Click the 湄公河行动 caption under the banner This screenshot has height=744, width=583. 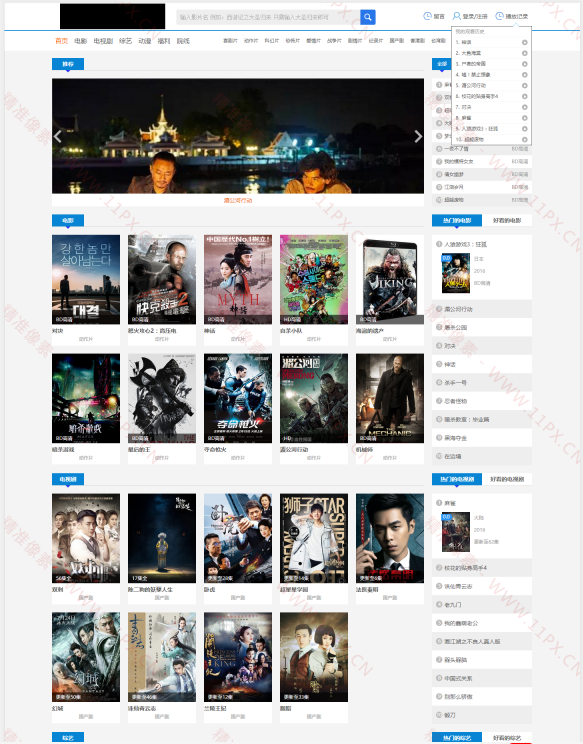point(238,200)
